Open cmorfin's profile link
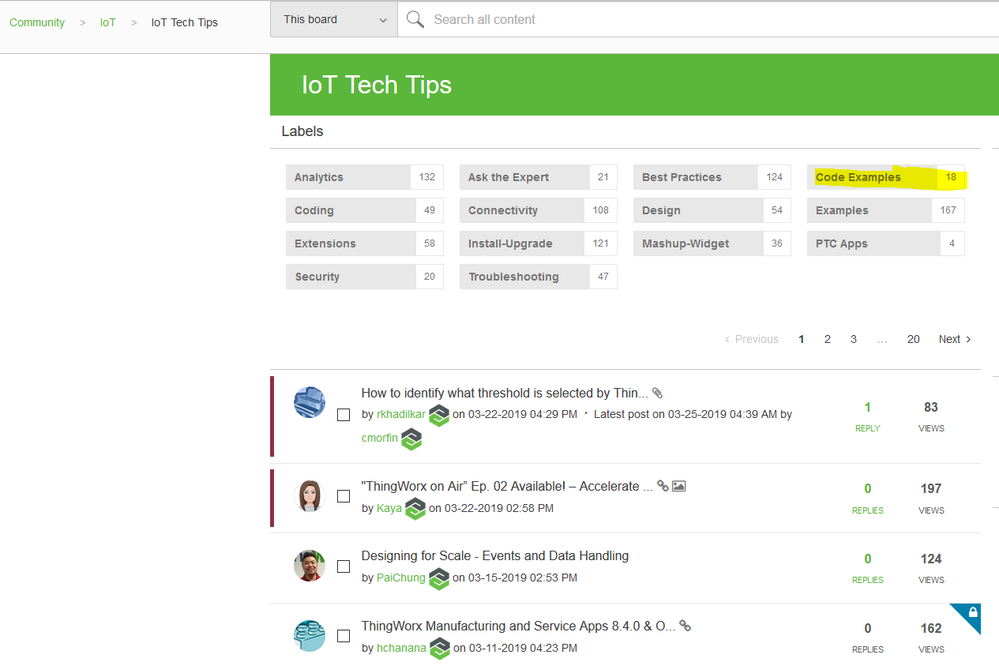999x667 pixels. coord(380,438)
